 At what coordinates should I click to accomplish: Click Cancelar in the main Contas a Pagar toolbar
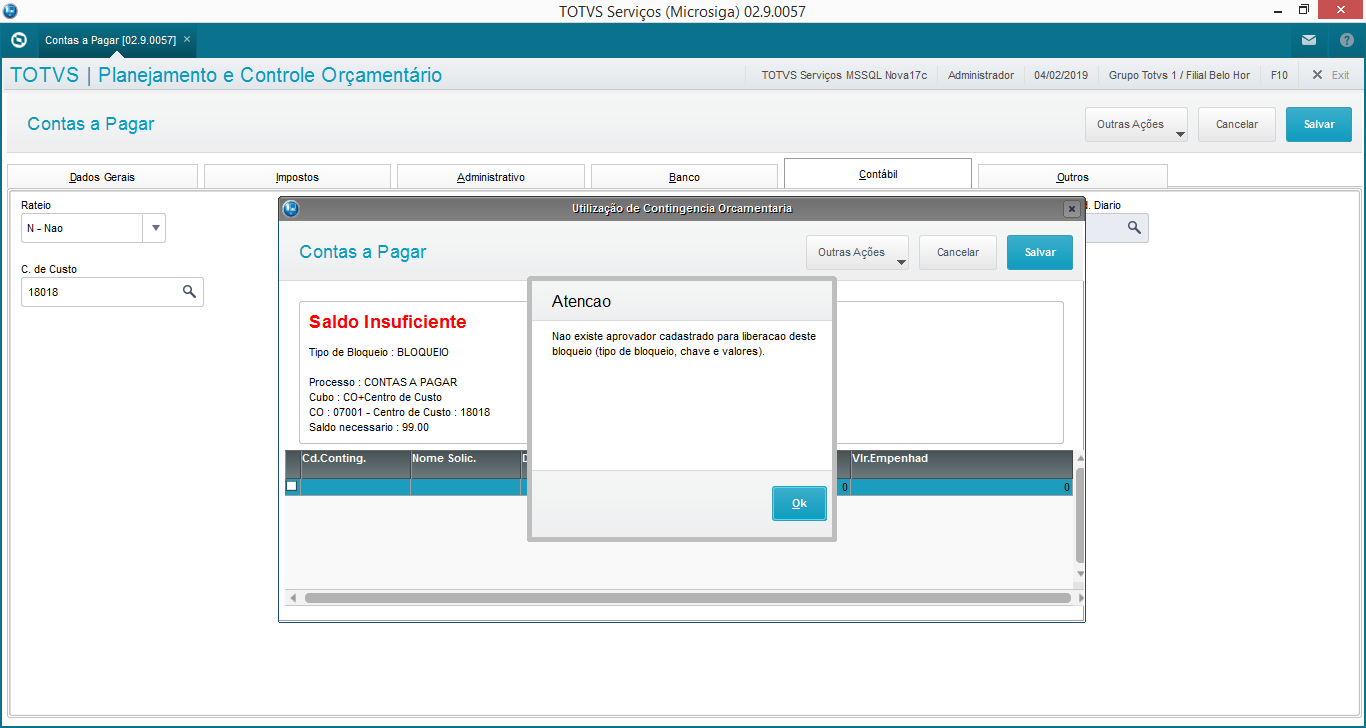tap(1237, 125)
